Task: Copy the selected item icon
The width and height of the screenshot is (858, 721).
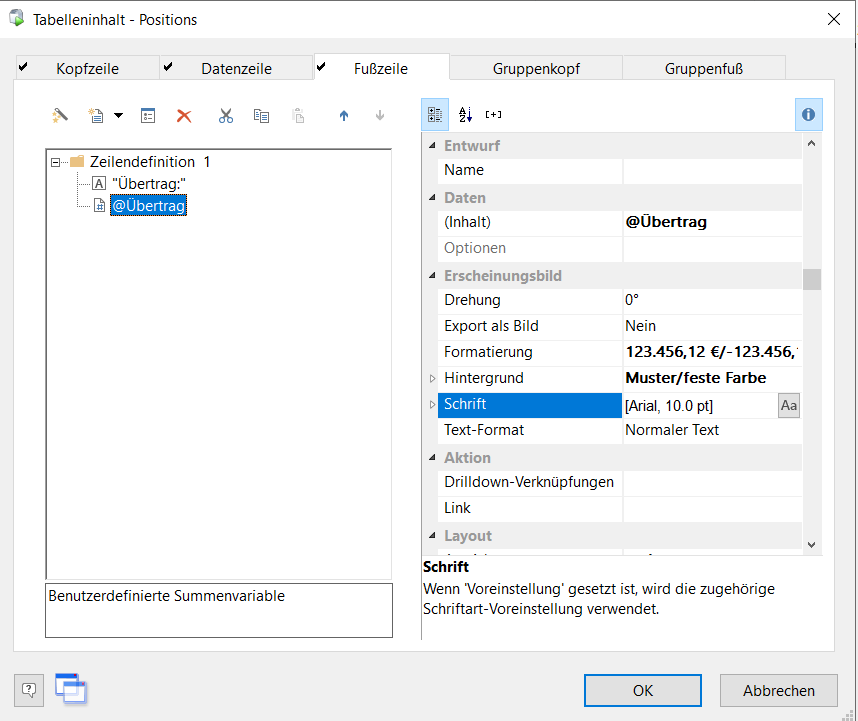Action: [x=261, y=115]
